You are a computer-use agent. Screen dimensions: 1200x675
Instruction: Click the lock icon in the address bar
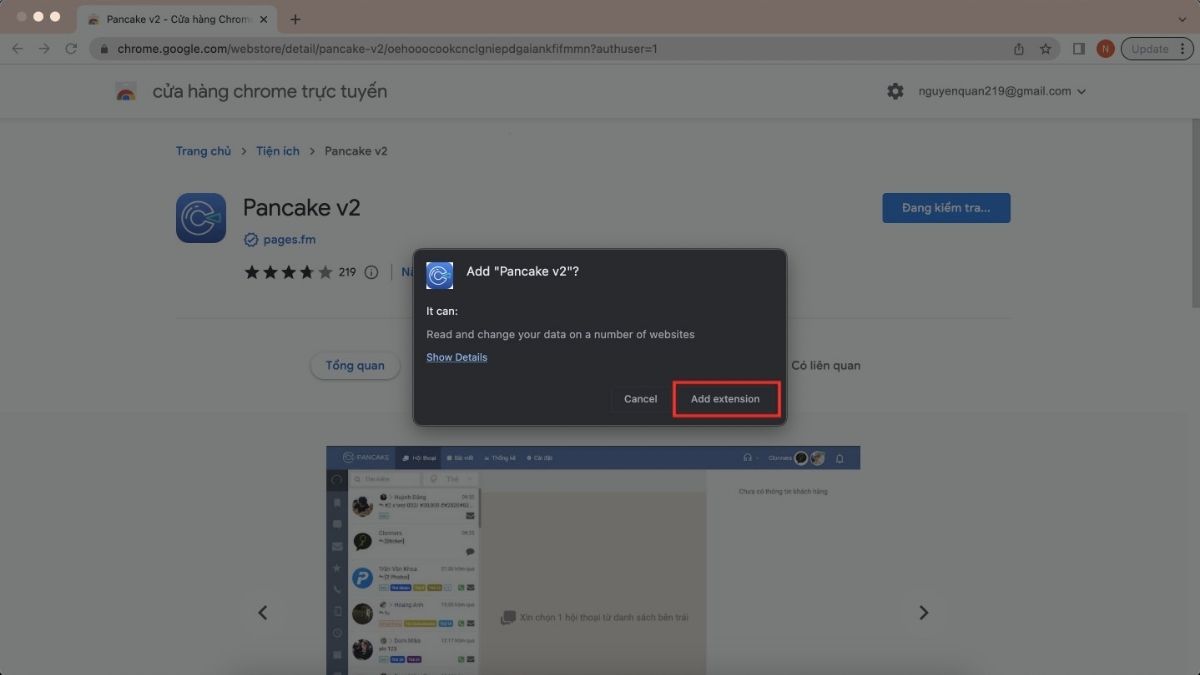(x=104, y=49)
